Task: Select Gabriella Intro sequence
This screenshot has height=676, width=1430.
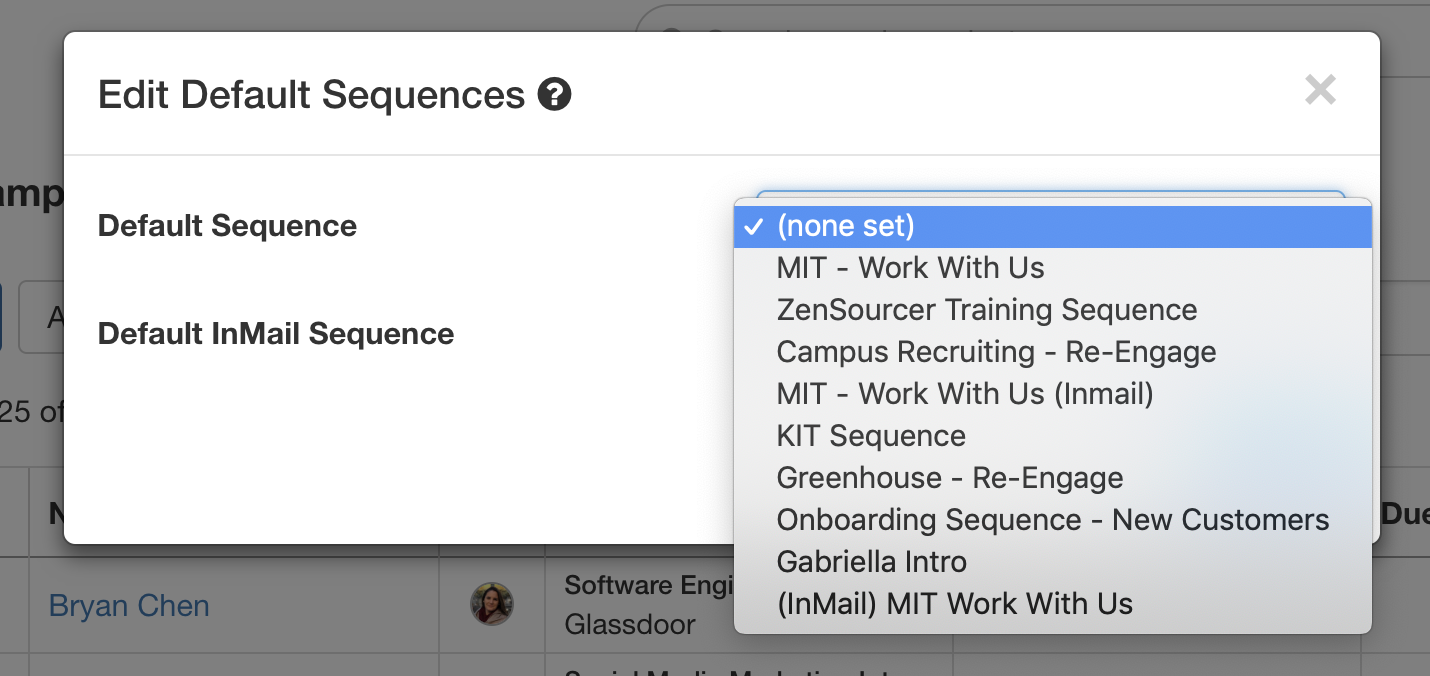Action: 1053,562
